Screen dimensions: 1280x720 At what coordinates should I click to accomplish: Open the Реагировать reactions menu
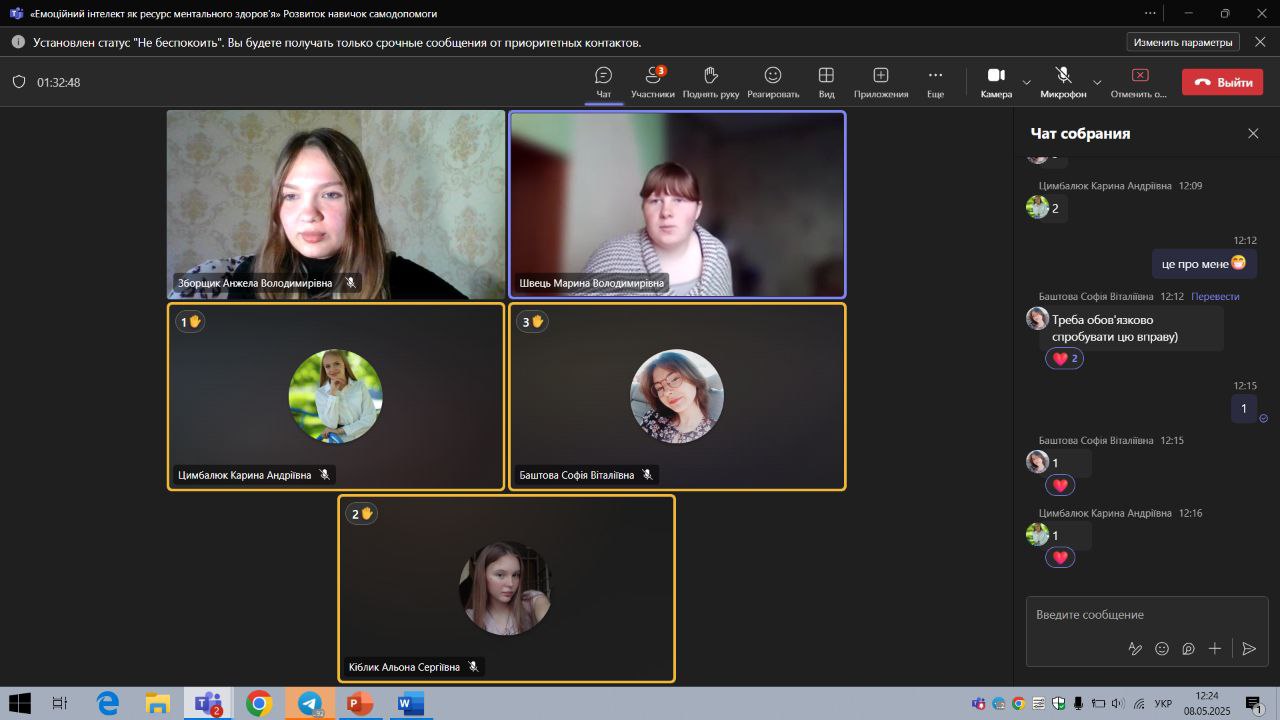pyautogui.click(x=772, y=82)
